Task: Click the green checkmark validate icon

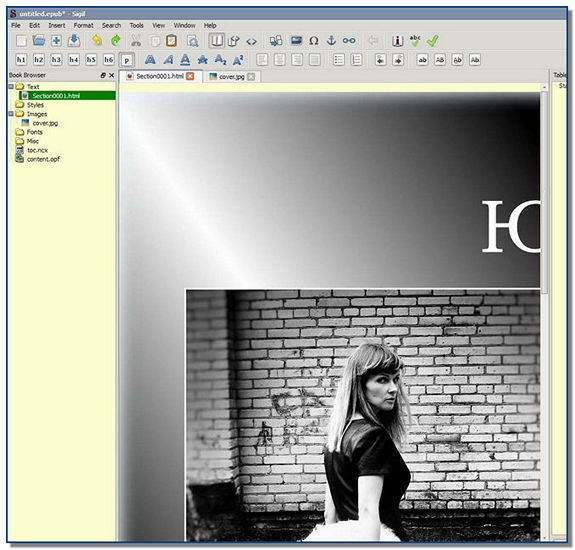Action: [432, 41]
